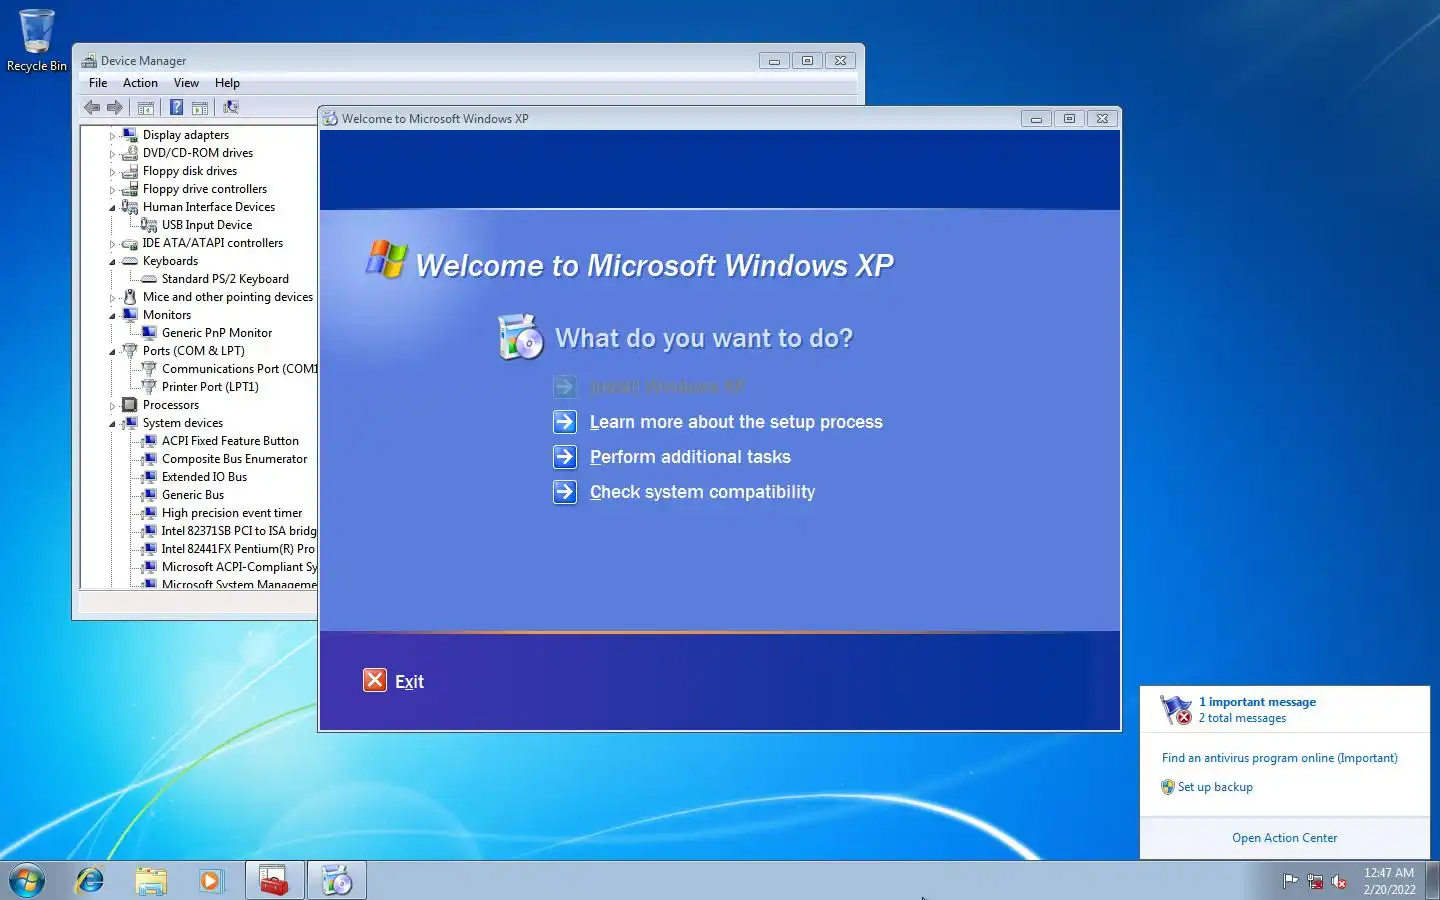
Task: Toggle Show/Hide Action Pane toolbar icon
Action: tap(200, 108)
